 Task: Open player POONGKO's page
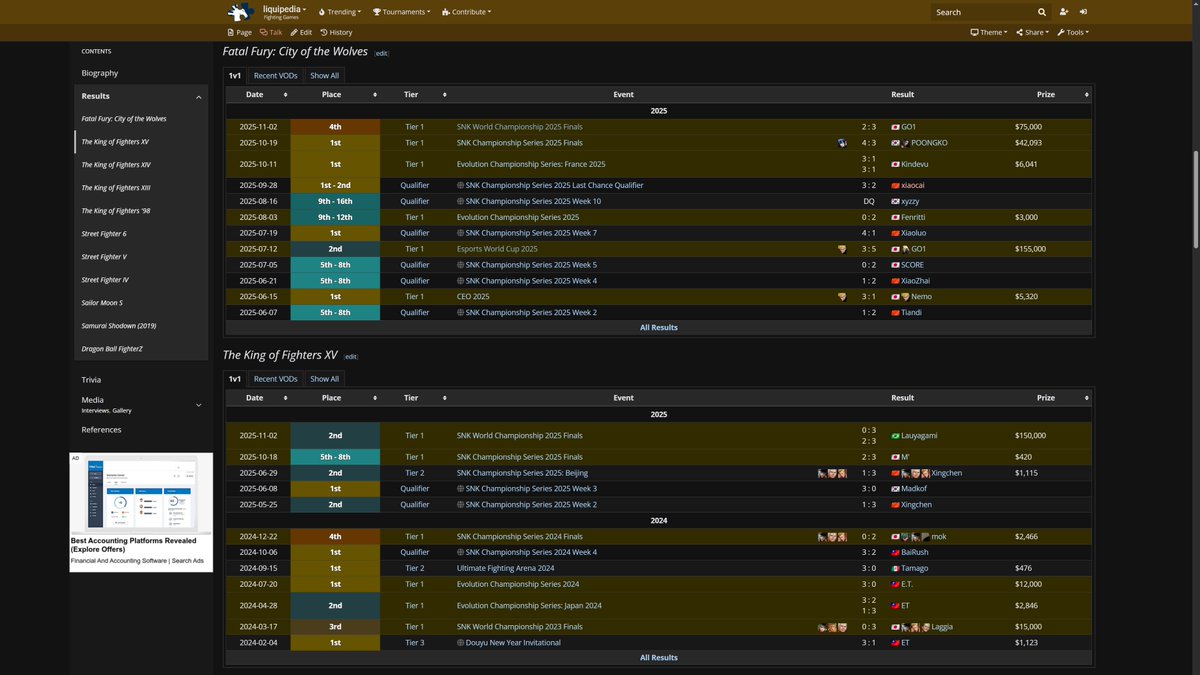(x=929, y=143)
